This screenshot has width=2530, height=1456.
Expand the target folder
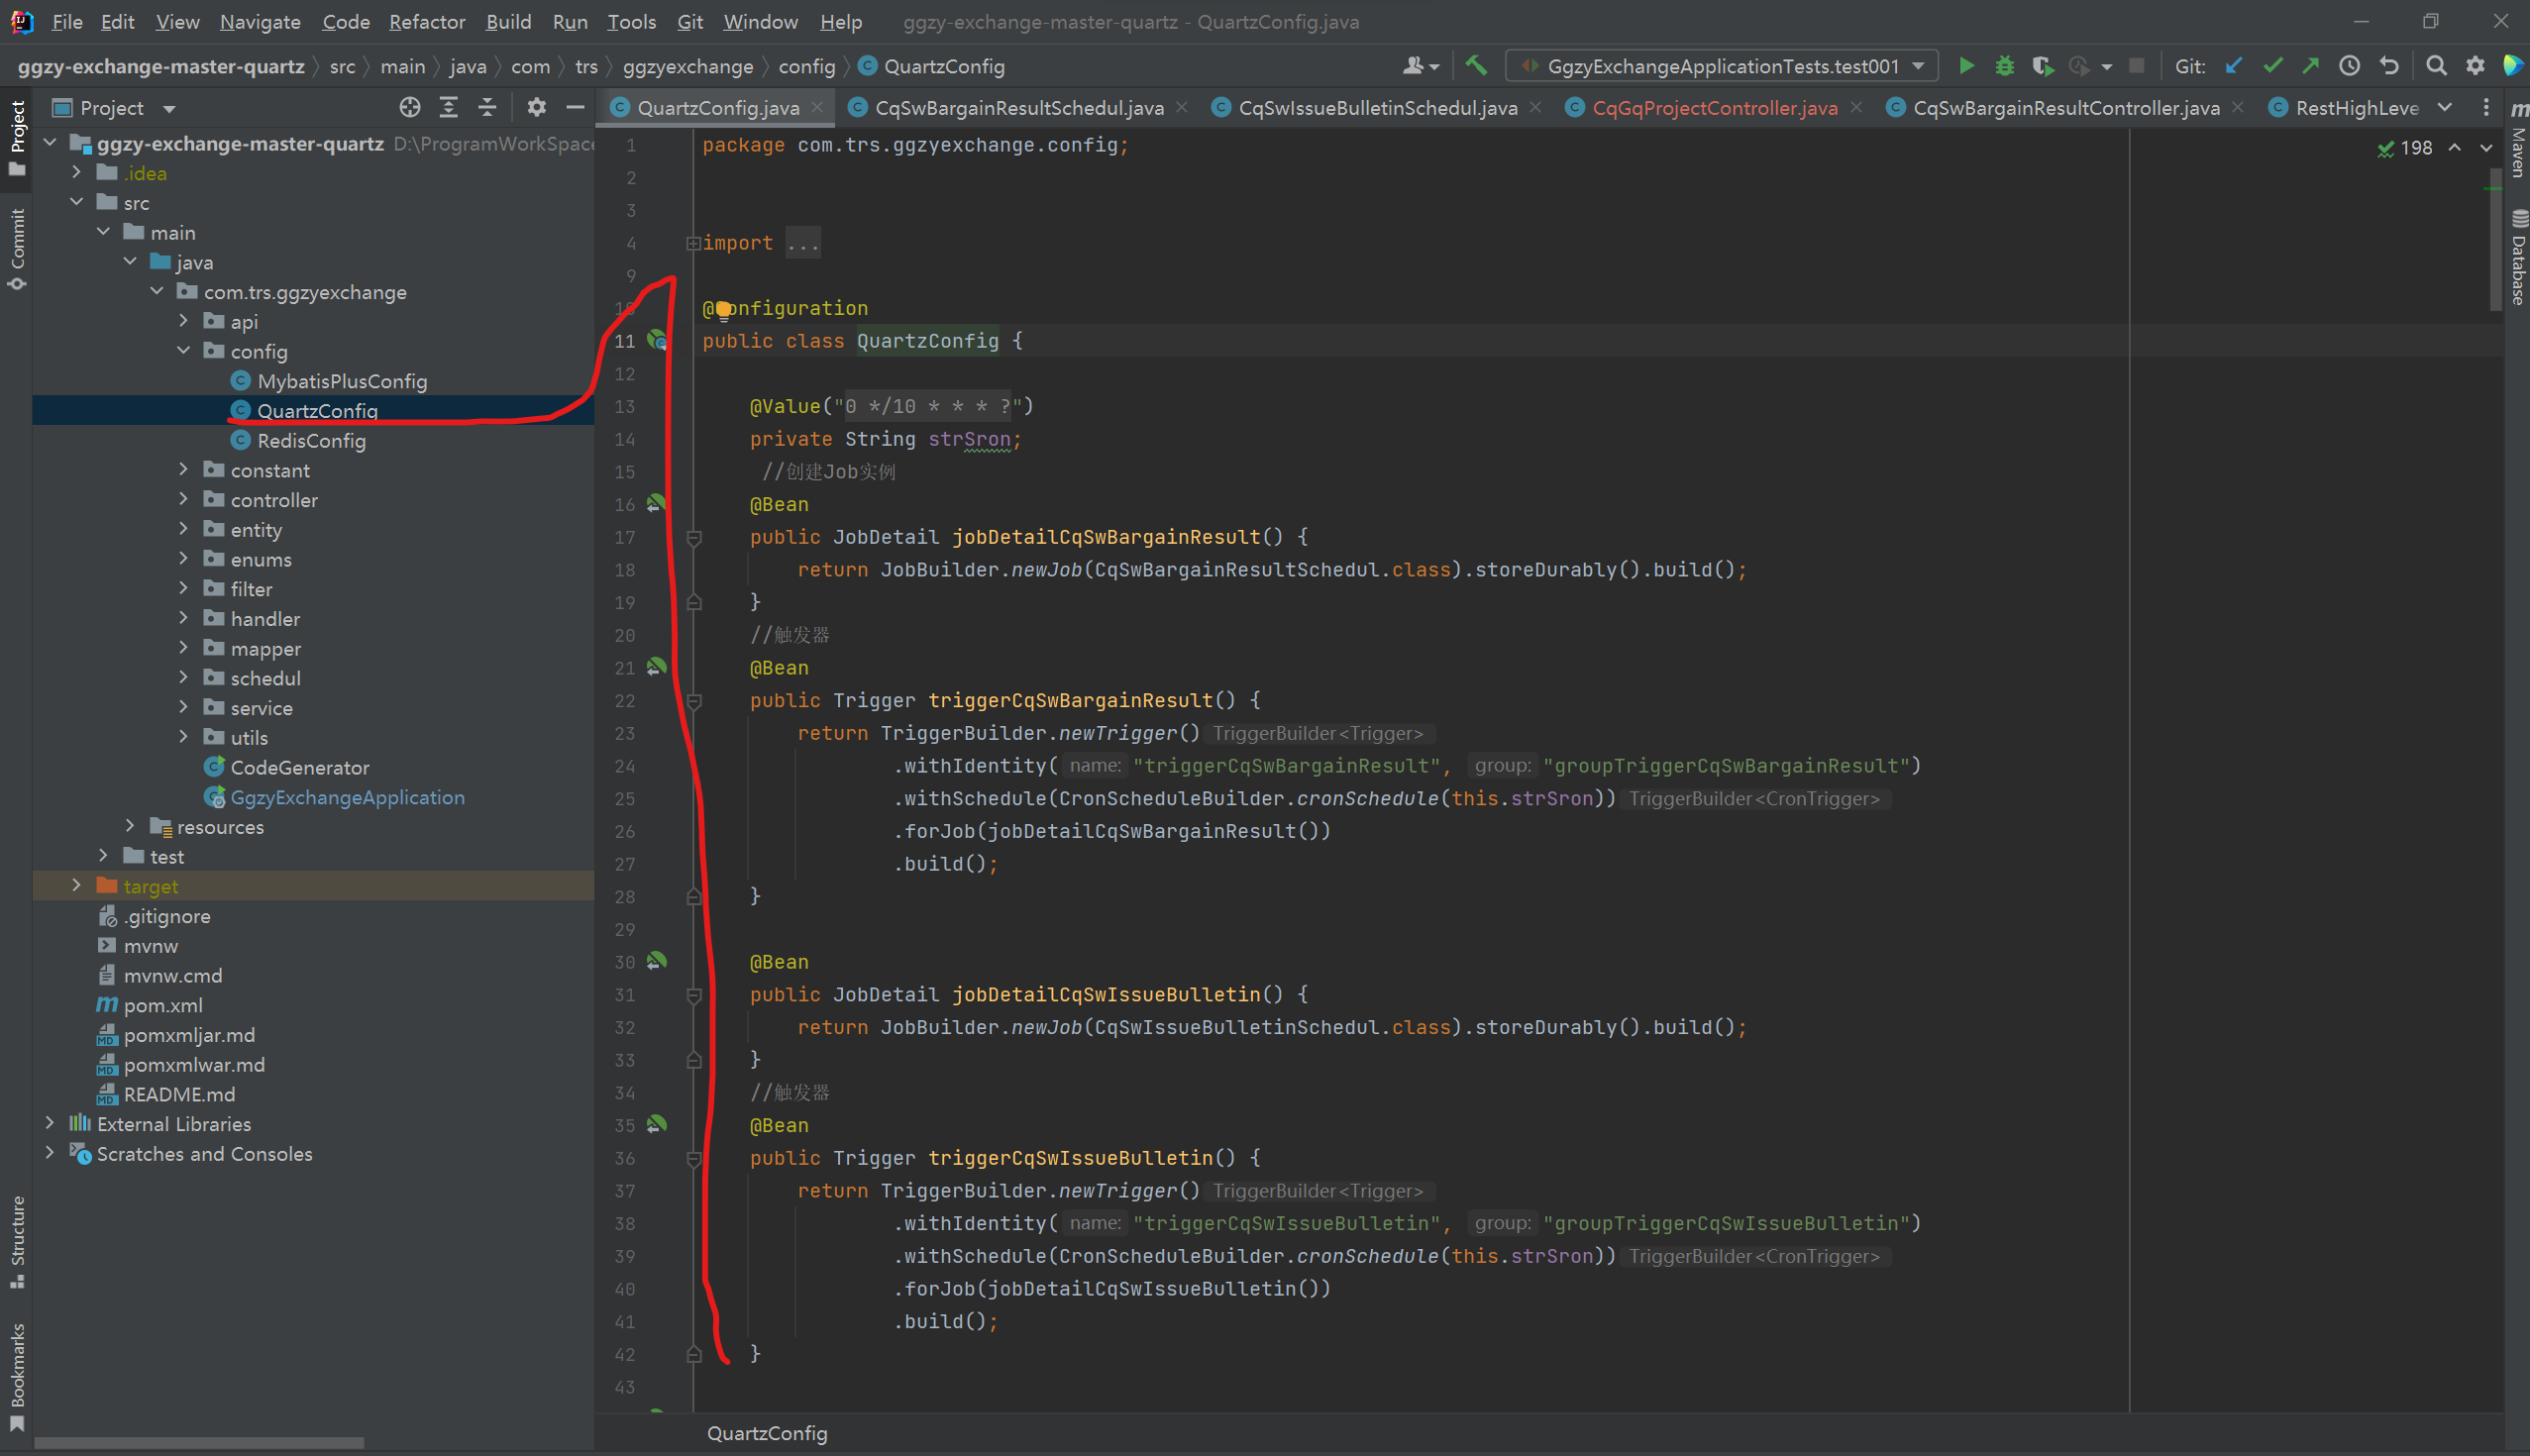coord(76,885)
